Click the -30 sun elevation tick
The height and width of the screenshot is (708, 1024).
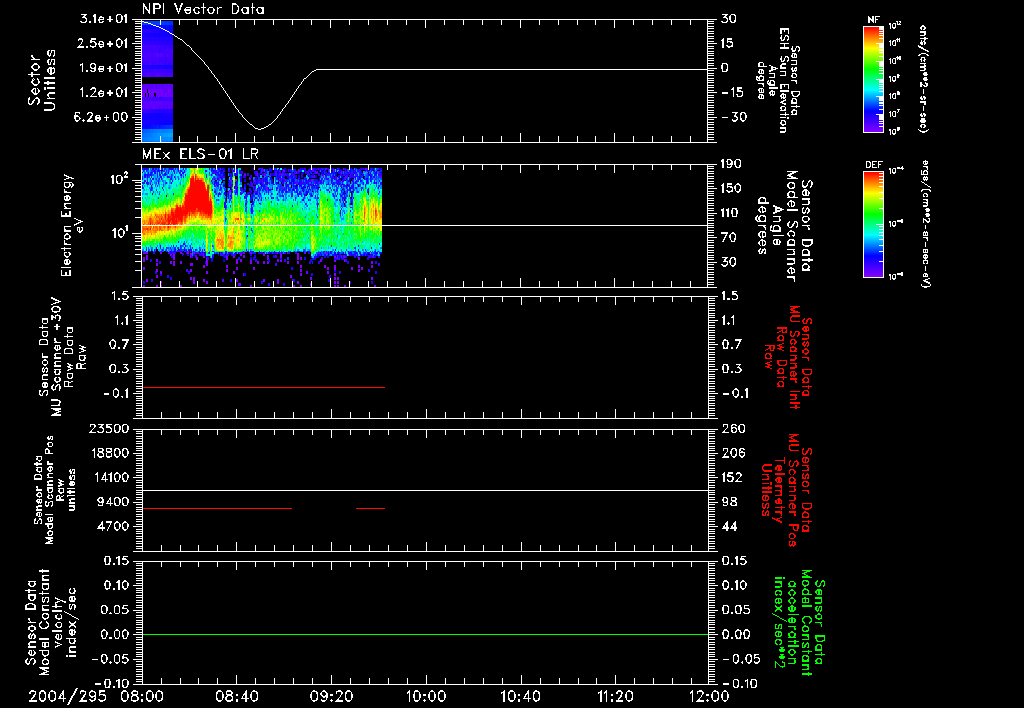[x=733, y=118]
